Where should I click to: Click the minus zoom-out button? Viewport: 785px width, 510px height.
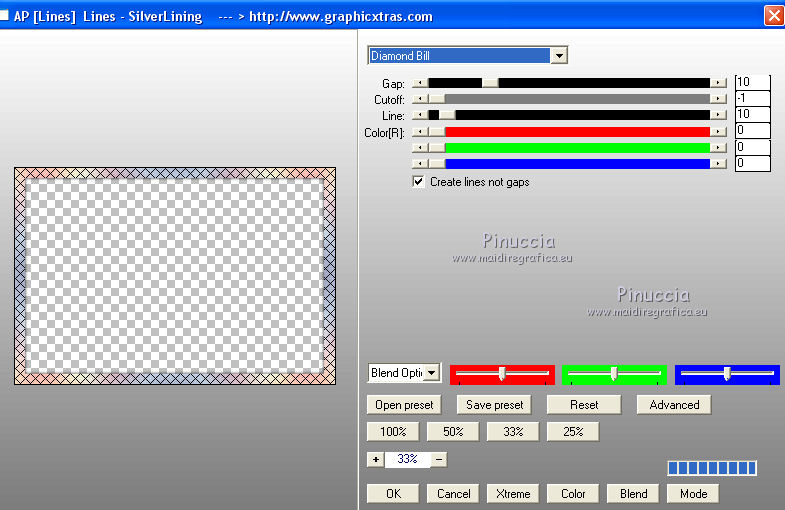click(x=439, y=459)
